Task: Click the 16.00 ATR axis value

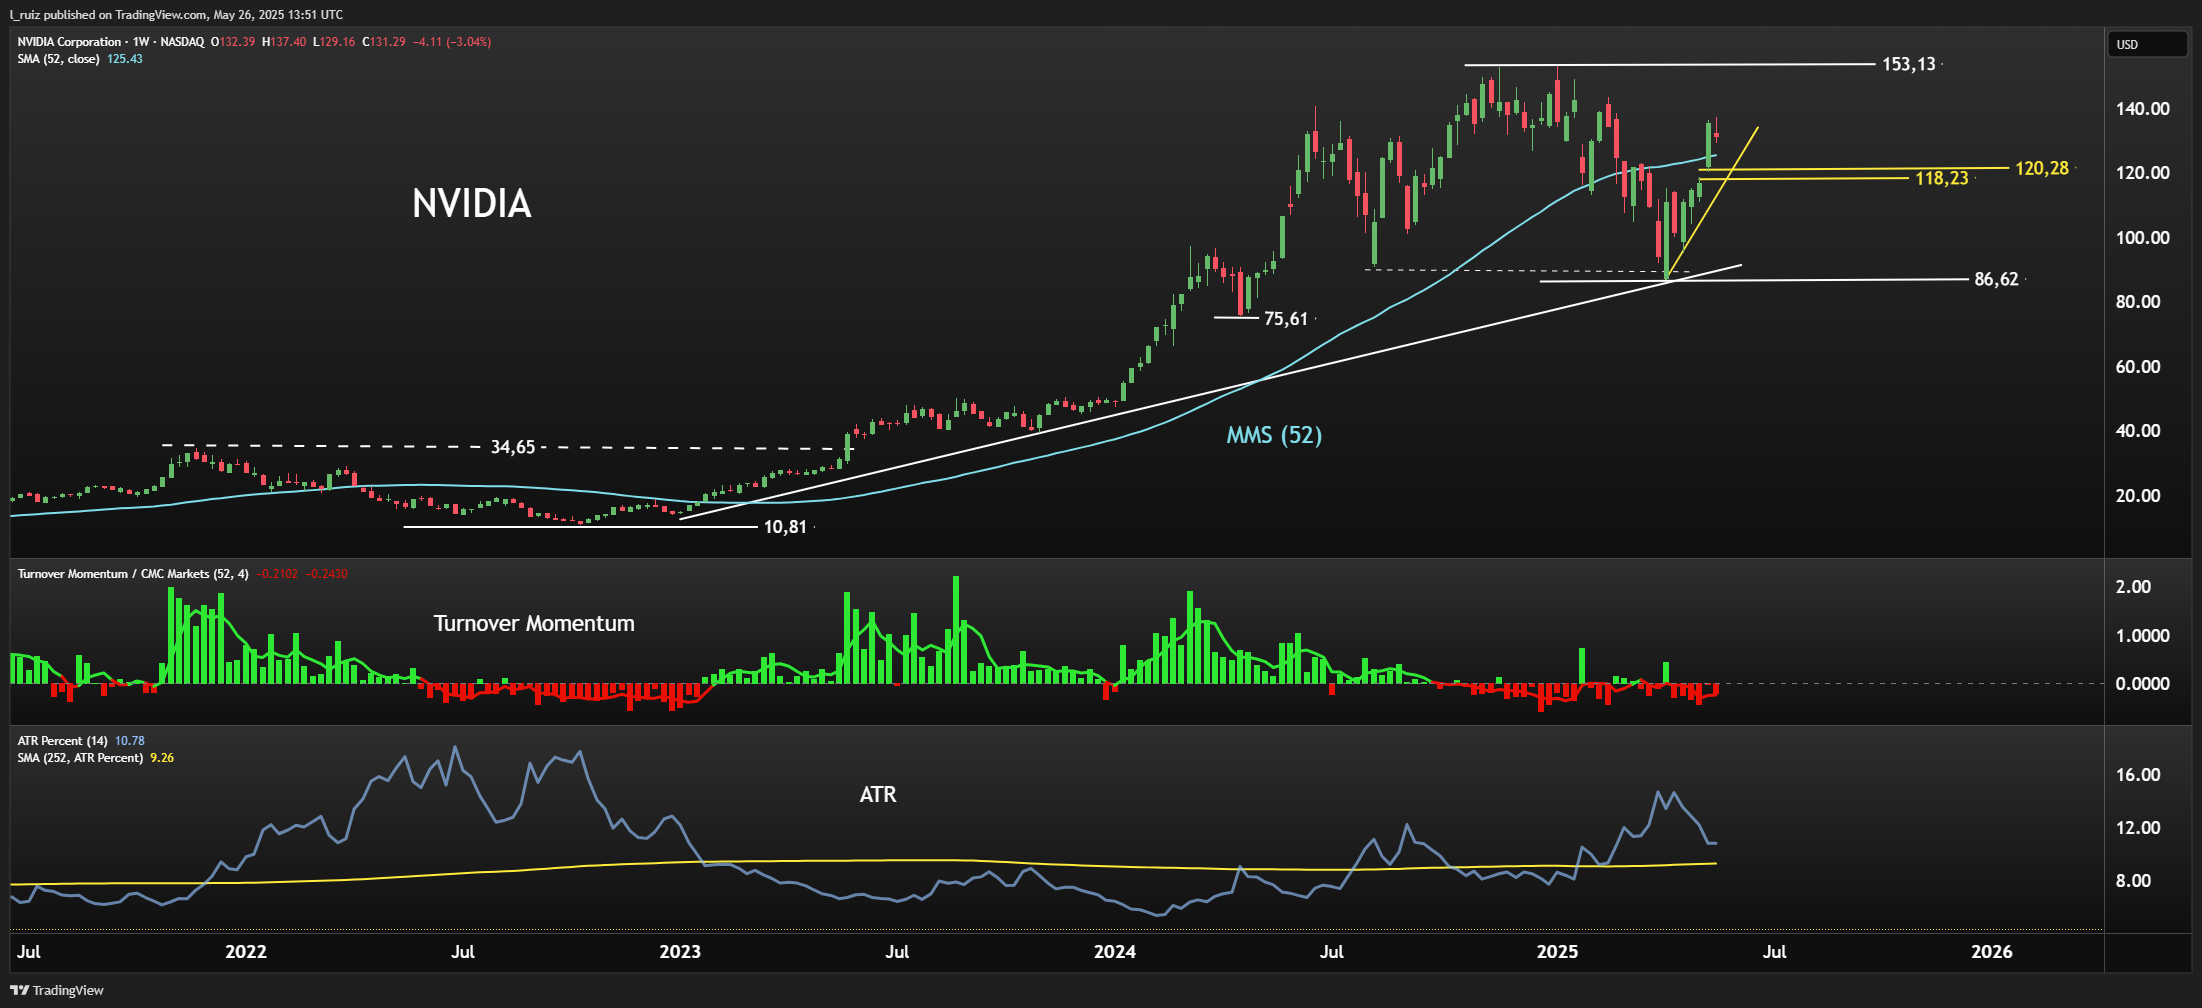Action: click(2138, 775)
